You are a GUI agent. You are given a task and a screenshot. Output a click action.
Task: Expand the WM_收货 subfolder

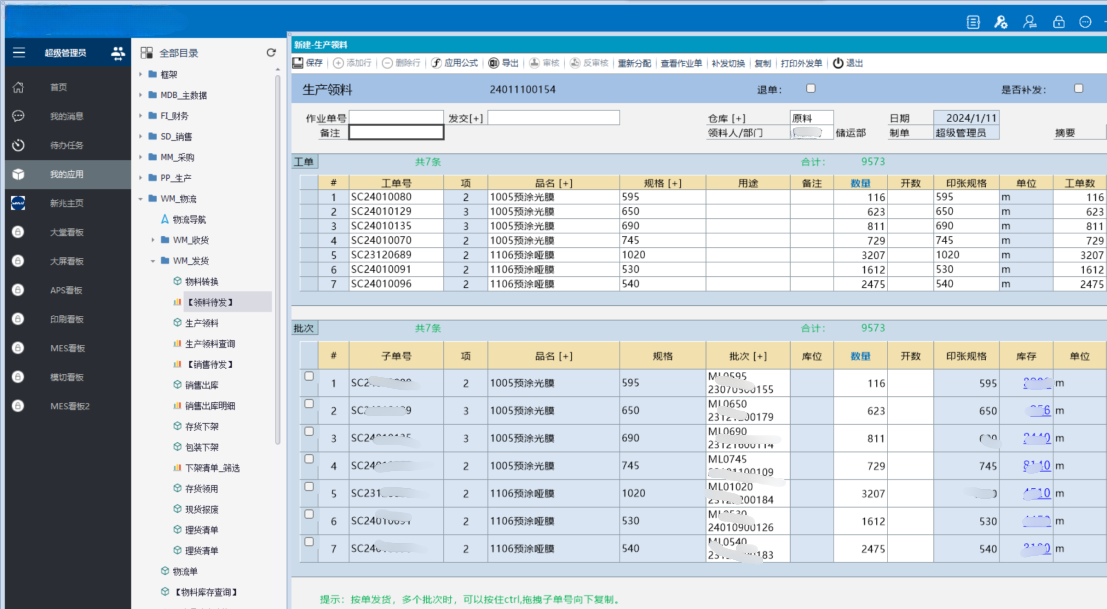(x=153, y=240)
